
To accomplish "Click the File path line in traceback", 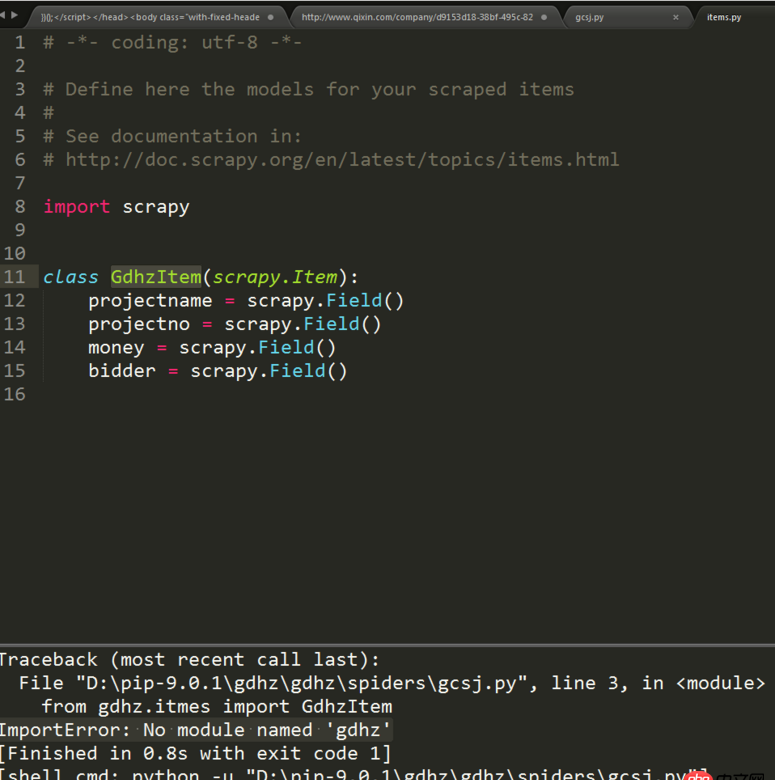I will 392,683.
